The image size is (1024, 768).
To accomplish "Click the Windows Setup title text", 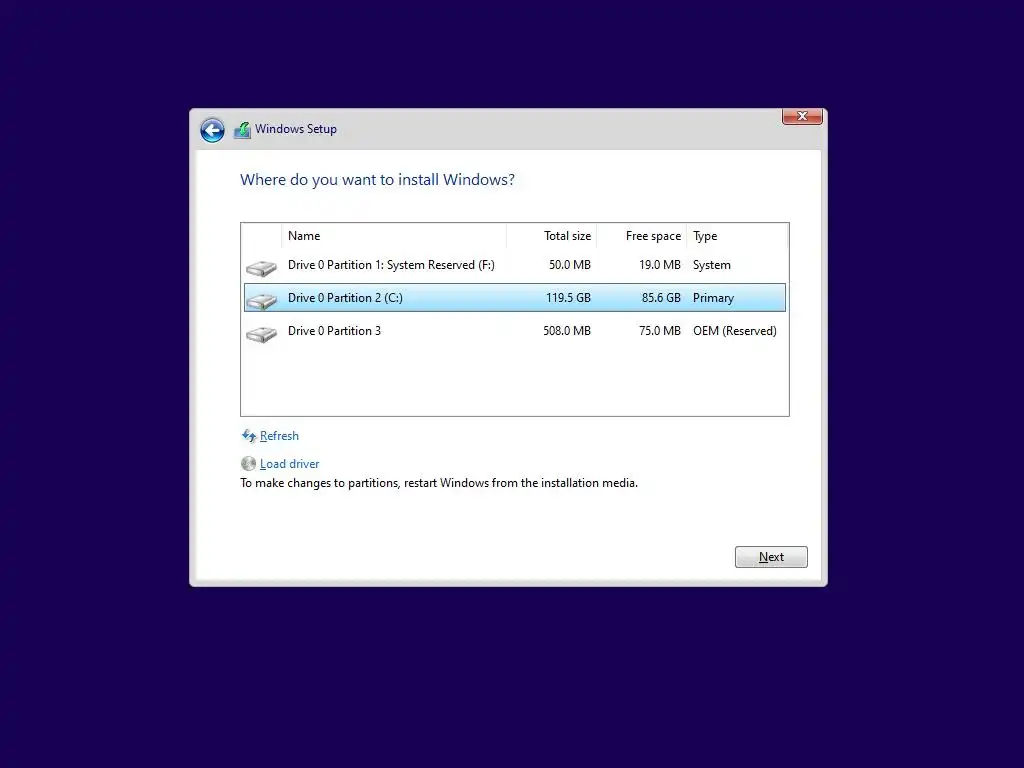I will [x=296, y=129].
